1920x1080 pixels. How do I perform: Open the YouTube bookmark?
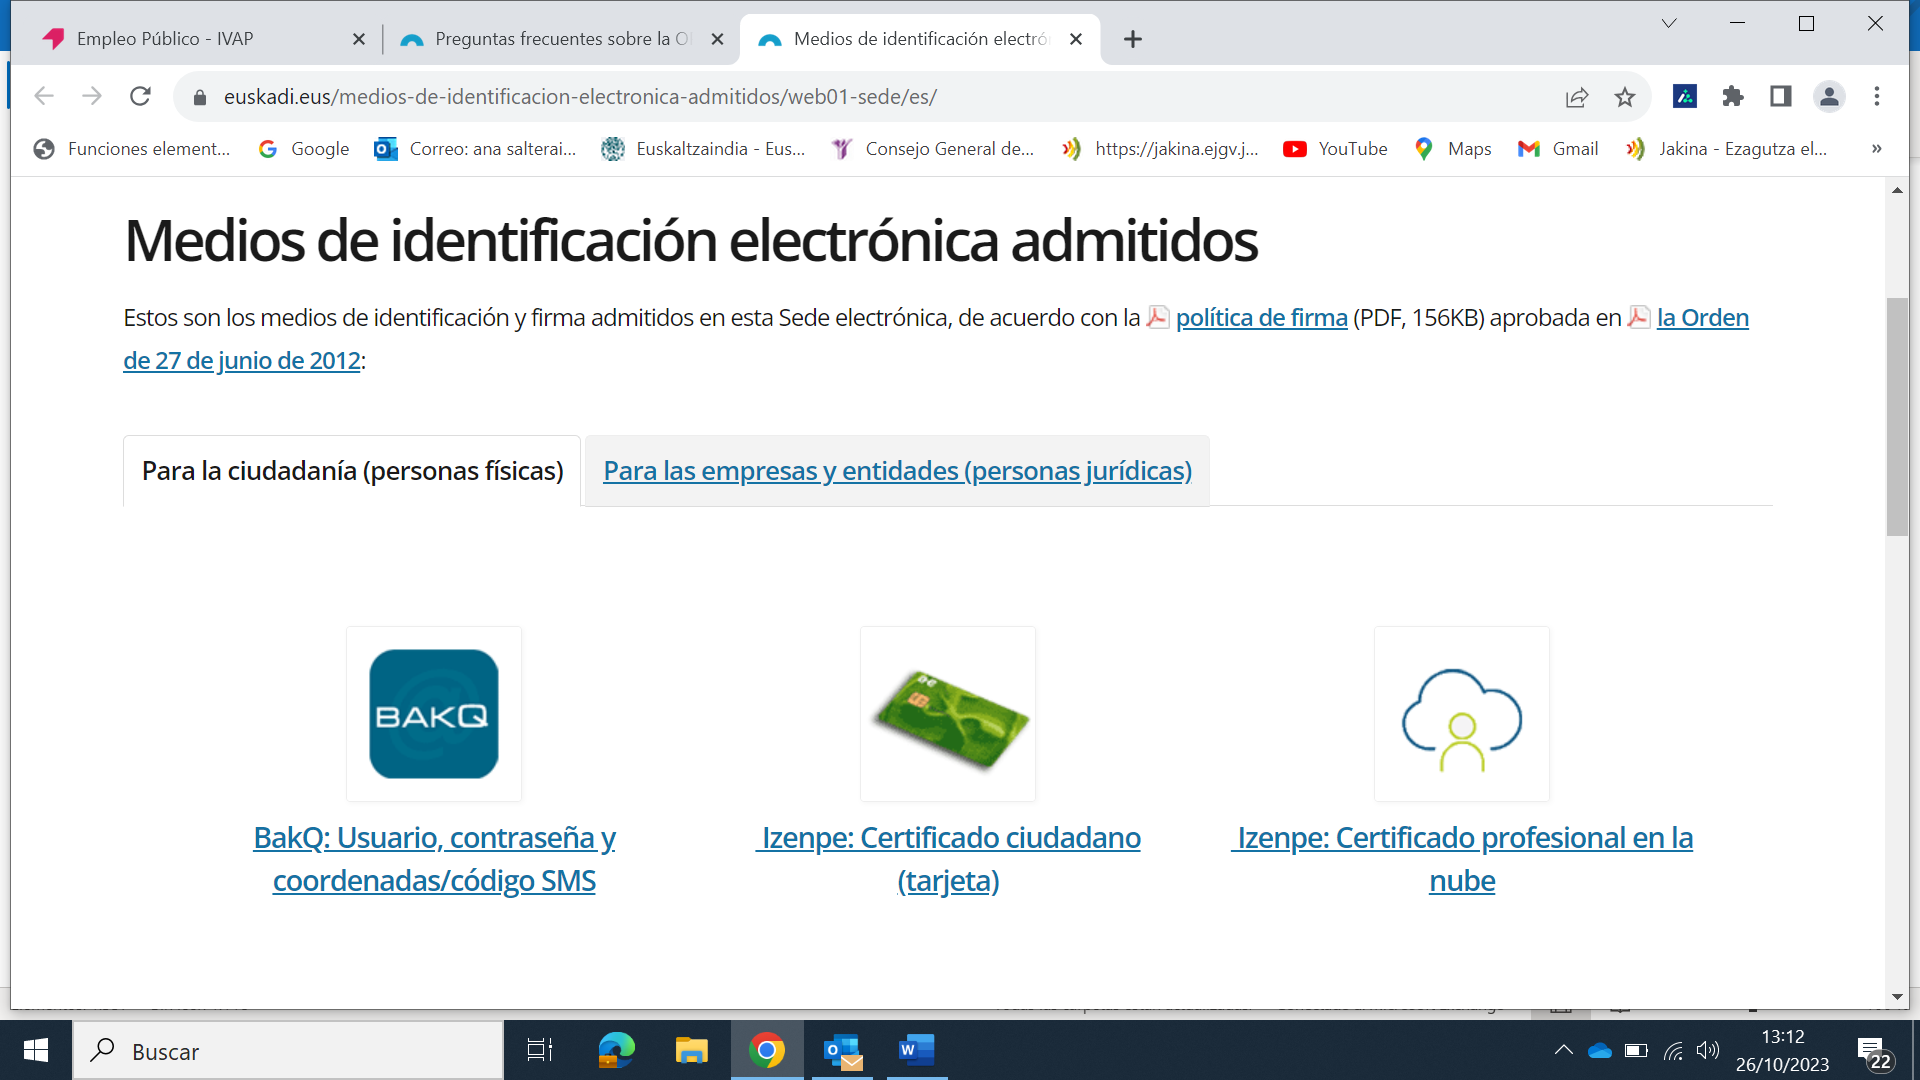coord(1335,149)
